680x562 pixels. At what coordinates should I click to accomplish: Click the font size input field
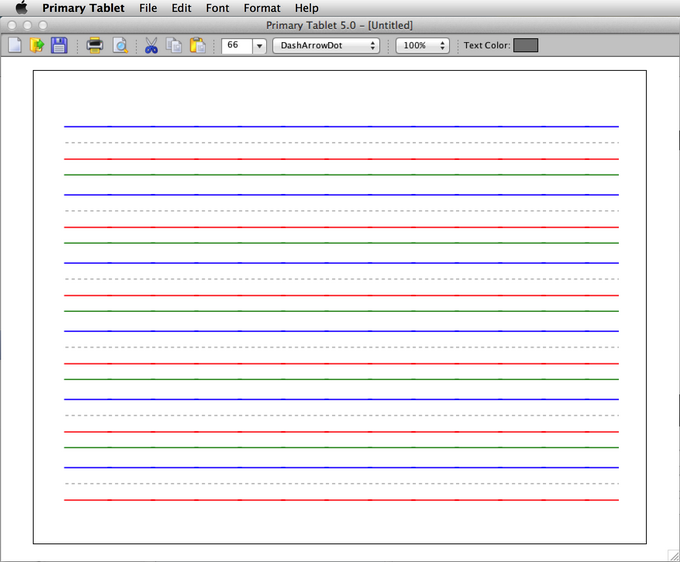point(236,45)
